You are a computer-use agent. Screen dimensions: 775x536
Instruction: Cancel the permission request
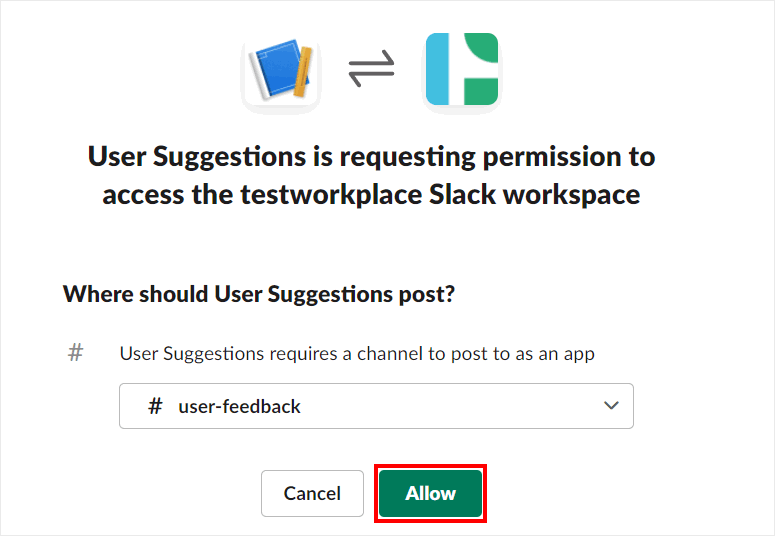point(312,493)
